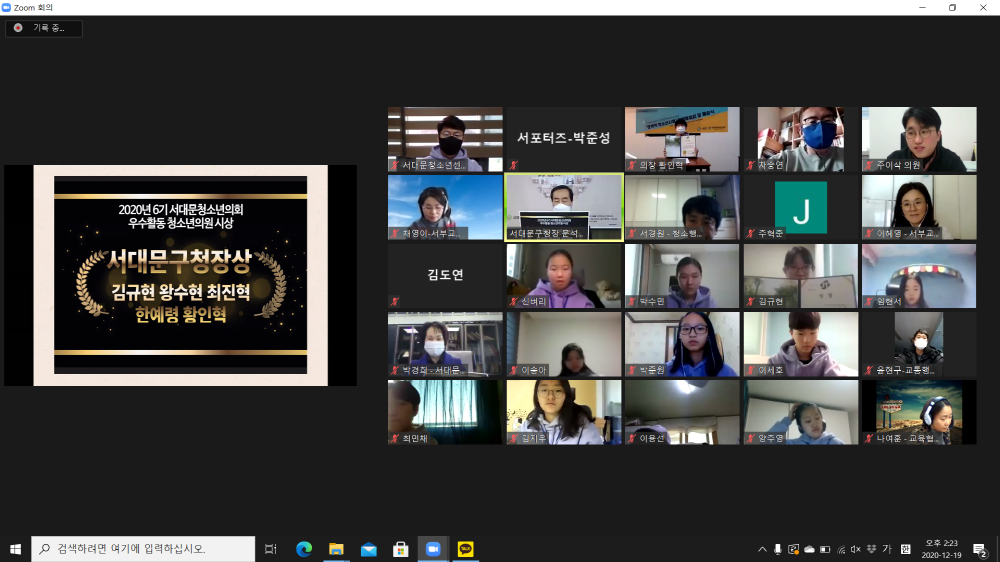Open Zoom from the taskbar
The height and width of the screenshot is (562, 1000).
coord(433,549)
